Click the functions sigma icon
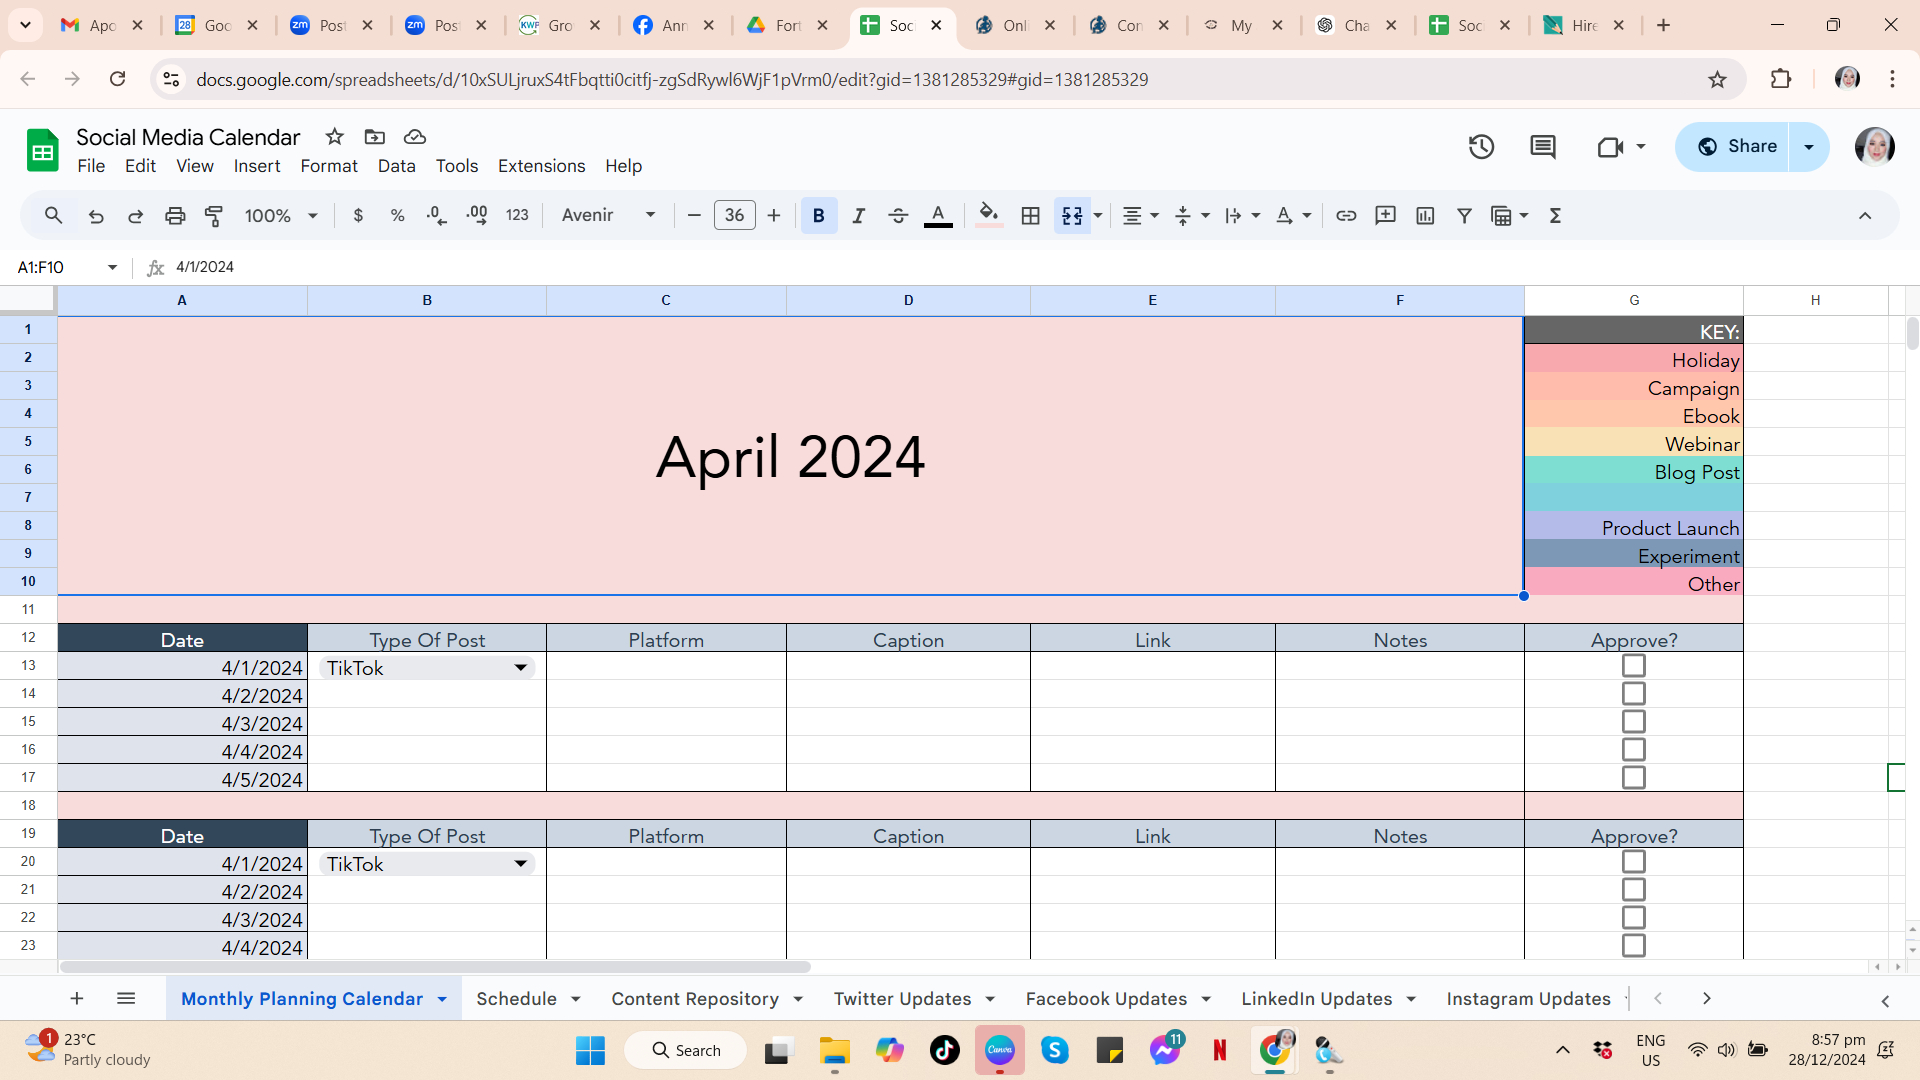Viewport: 1920px width, 1080px height. (1555, 215)
